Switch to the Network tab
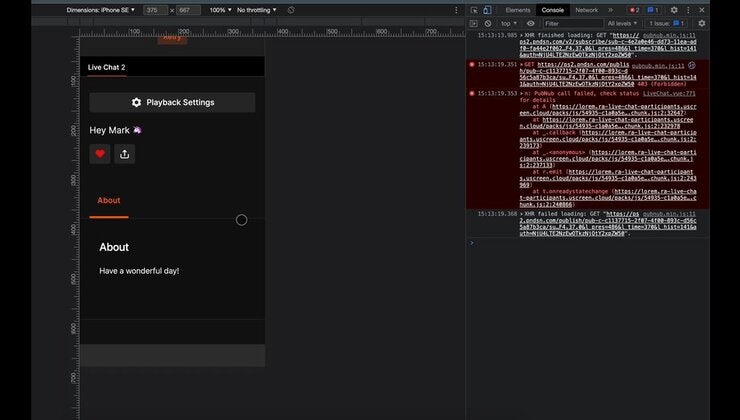 pos(587,10)
